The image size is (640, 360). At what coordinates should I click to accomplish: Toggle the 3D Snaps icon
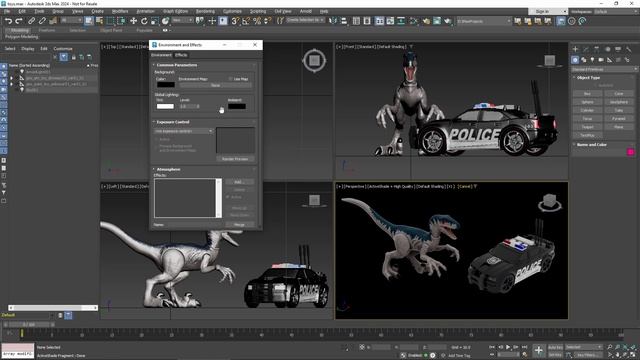tap(235, 21)
